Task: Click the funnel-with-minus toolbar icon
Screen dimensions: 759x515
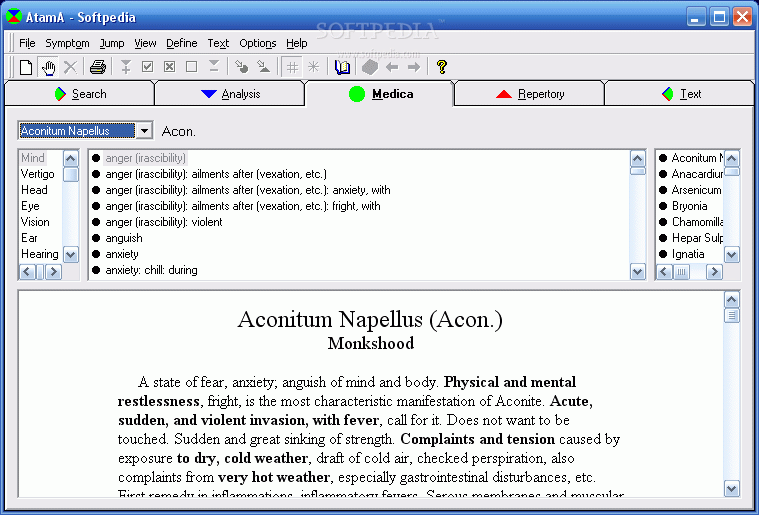Action: [213, 66]
